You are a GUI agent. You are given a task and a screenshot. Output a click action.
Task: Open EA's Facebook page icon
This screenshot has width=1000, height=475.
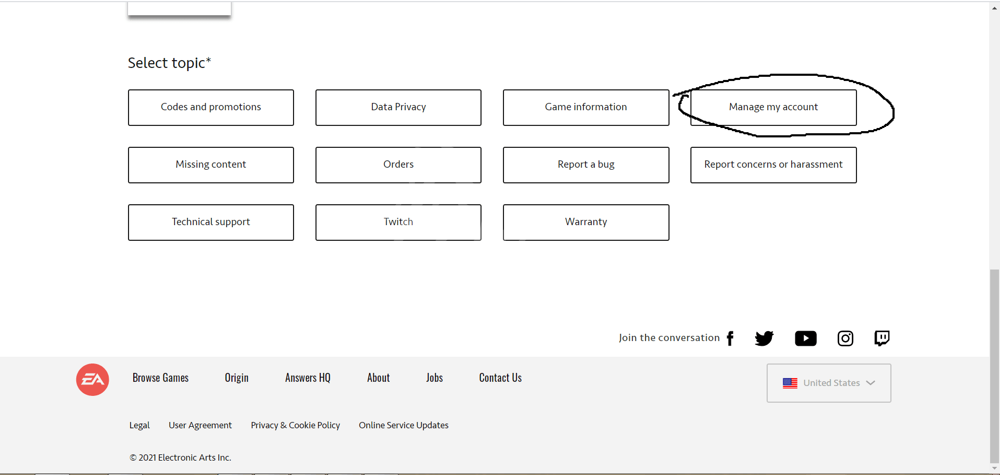[730, 338]
